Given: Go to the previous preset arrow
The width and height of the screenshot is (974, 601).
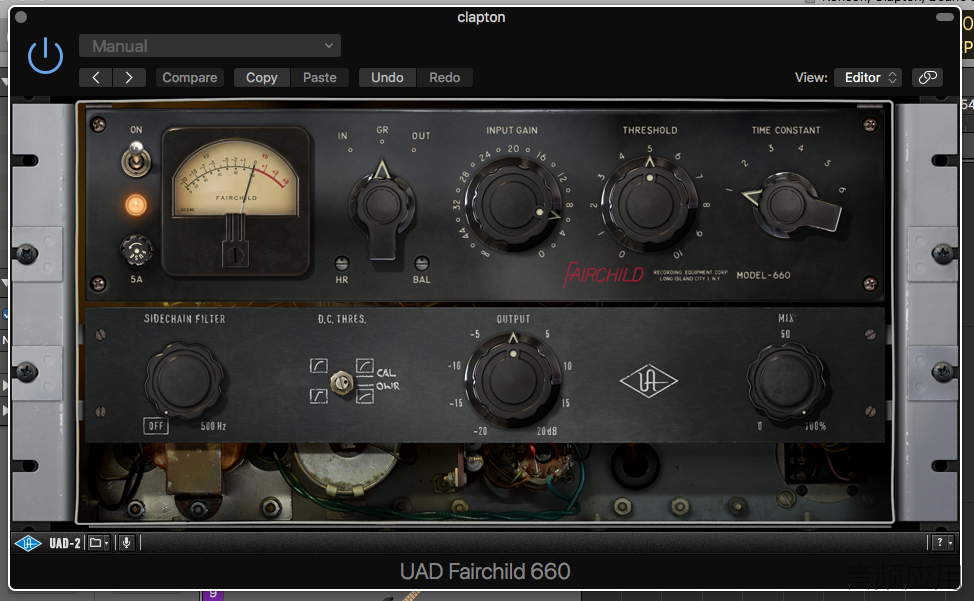Looking at the screenshot, I should [96, 78].
